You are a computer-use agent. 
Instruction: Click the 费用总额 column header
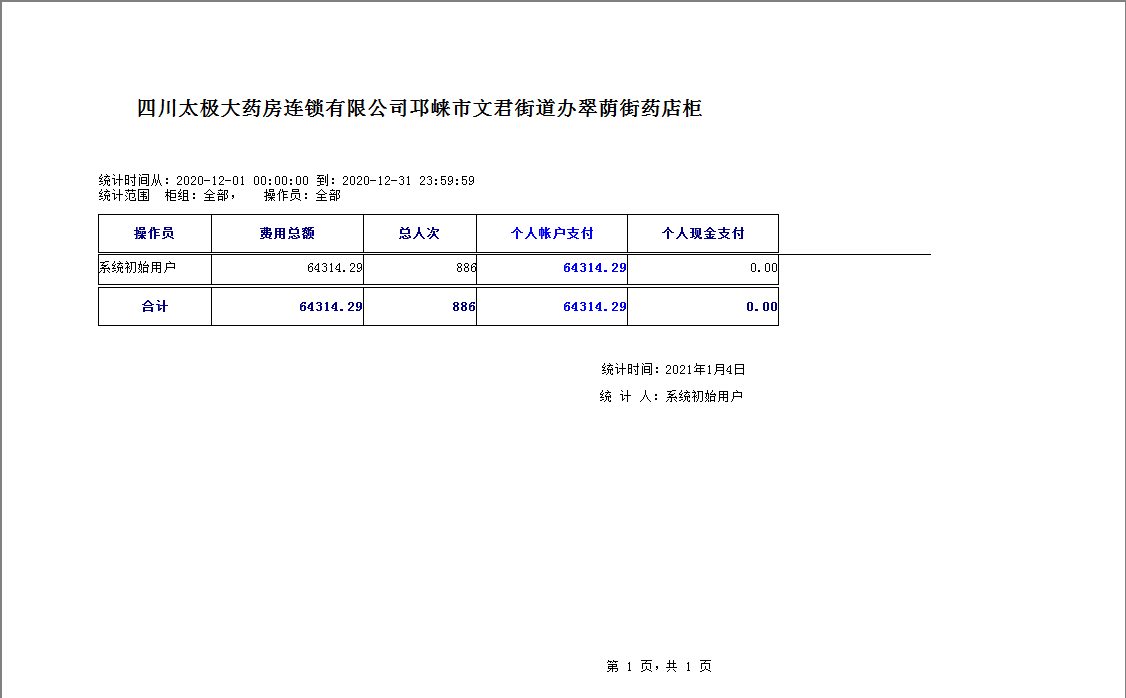[287, 233]
